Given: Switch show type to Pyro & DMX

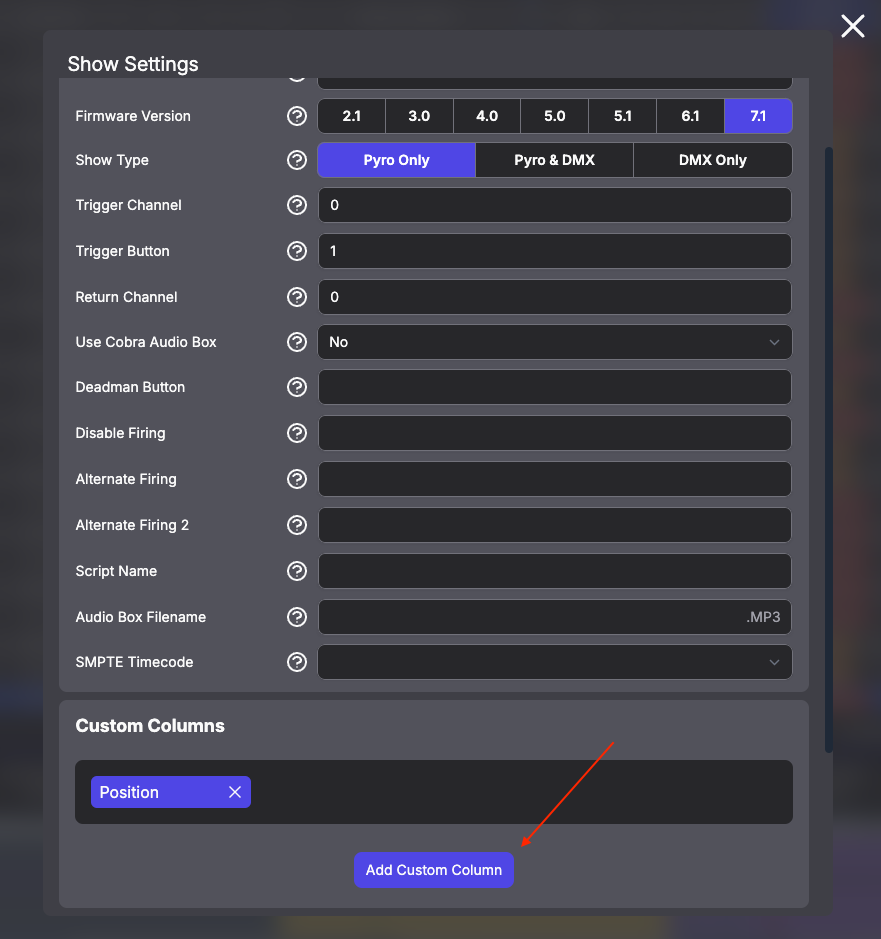Looking at the screenshot, I should pos(555,160).
